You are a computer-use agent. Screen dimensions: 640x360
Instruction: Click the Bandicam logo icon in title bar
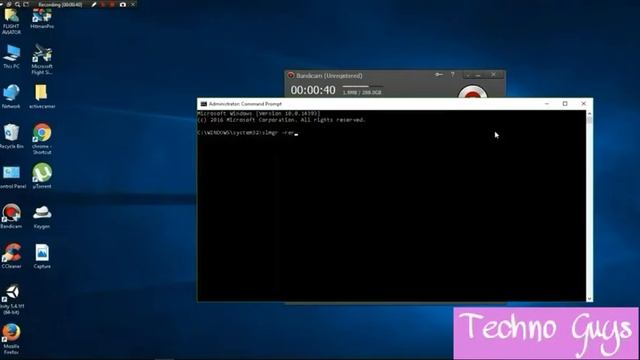tap(291, 76)
